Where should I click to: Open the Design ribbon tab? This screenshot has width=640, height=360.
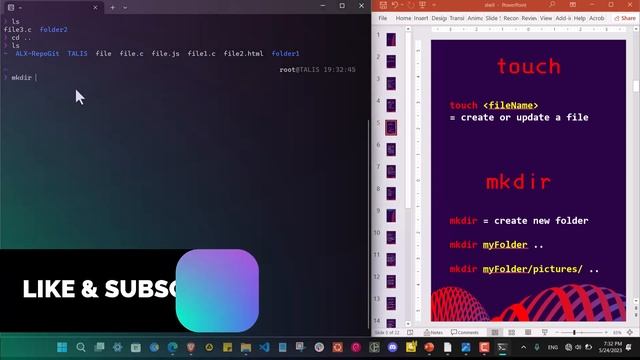(x=439, y=18)
